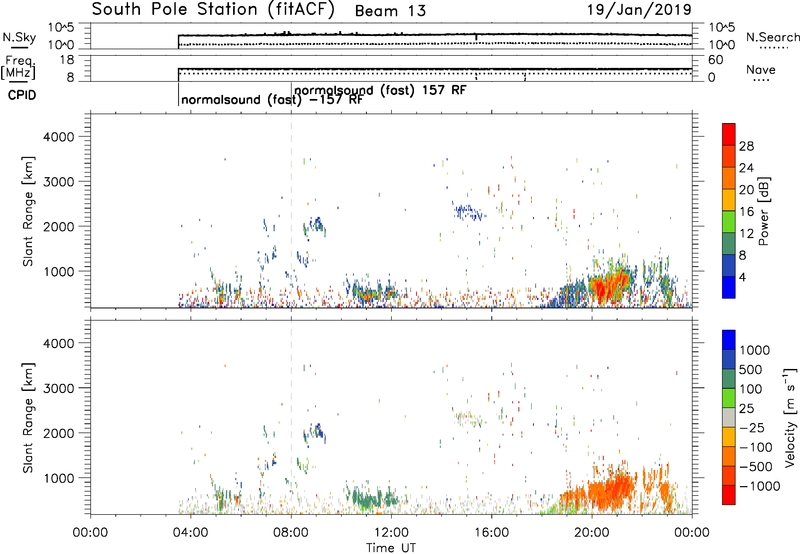Click the dashed 08:00 marker in power panel
This screenshot has height=554, width=800.
click(x=291, y=209)
